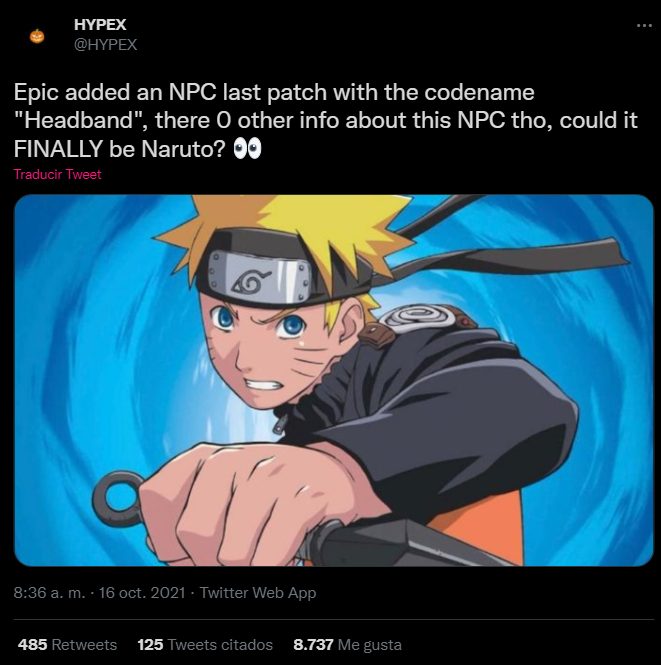Image resolution: width=661 pixels, height=665 pixels.
Task: Click the 8:36 a. m. timestamp
Action: click(x=49, y=593)
